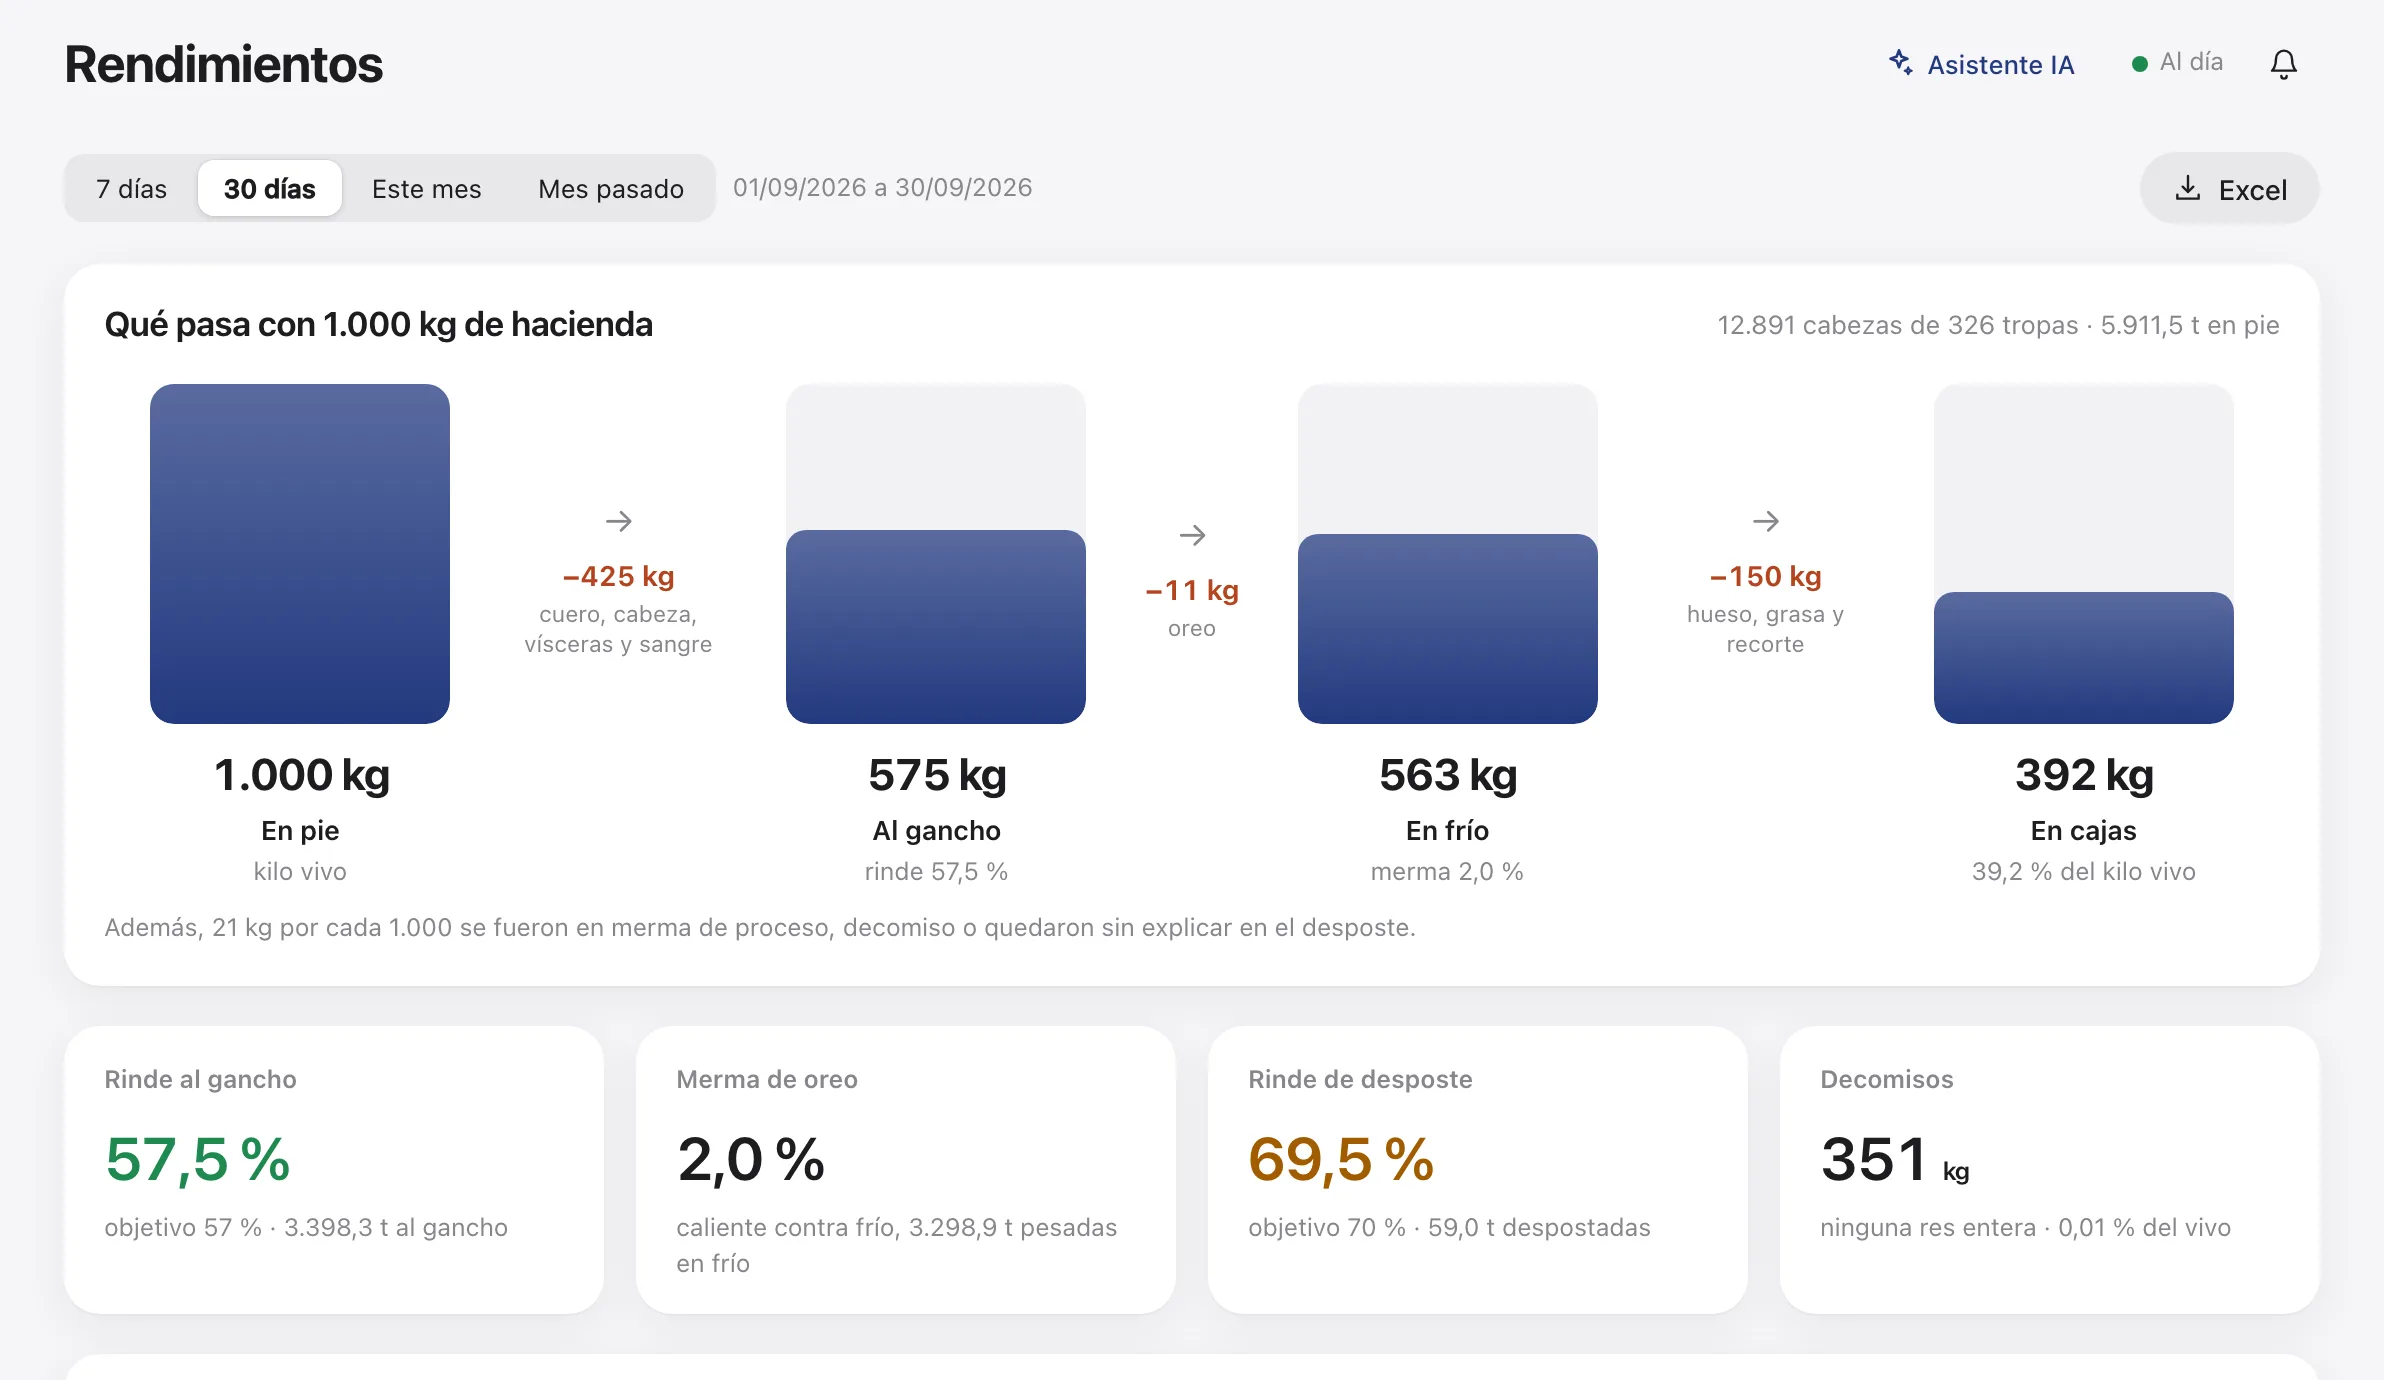
Task: Switch to Mes pasado period
Action: [611, 188]
